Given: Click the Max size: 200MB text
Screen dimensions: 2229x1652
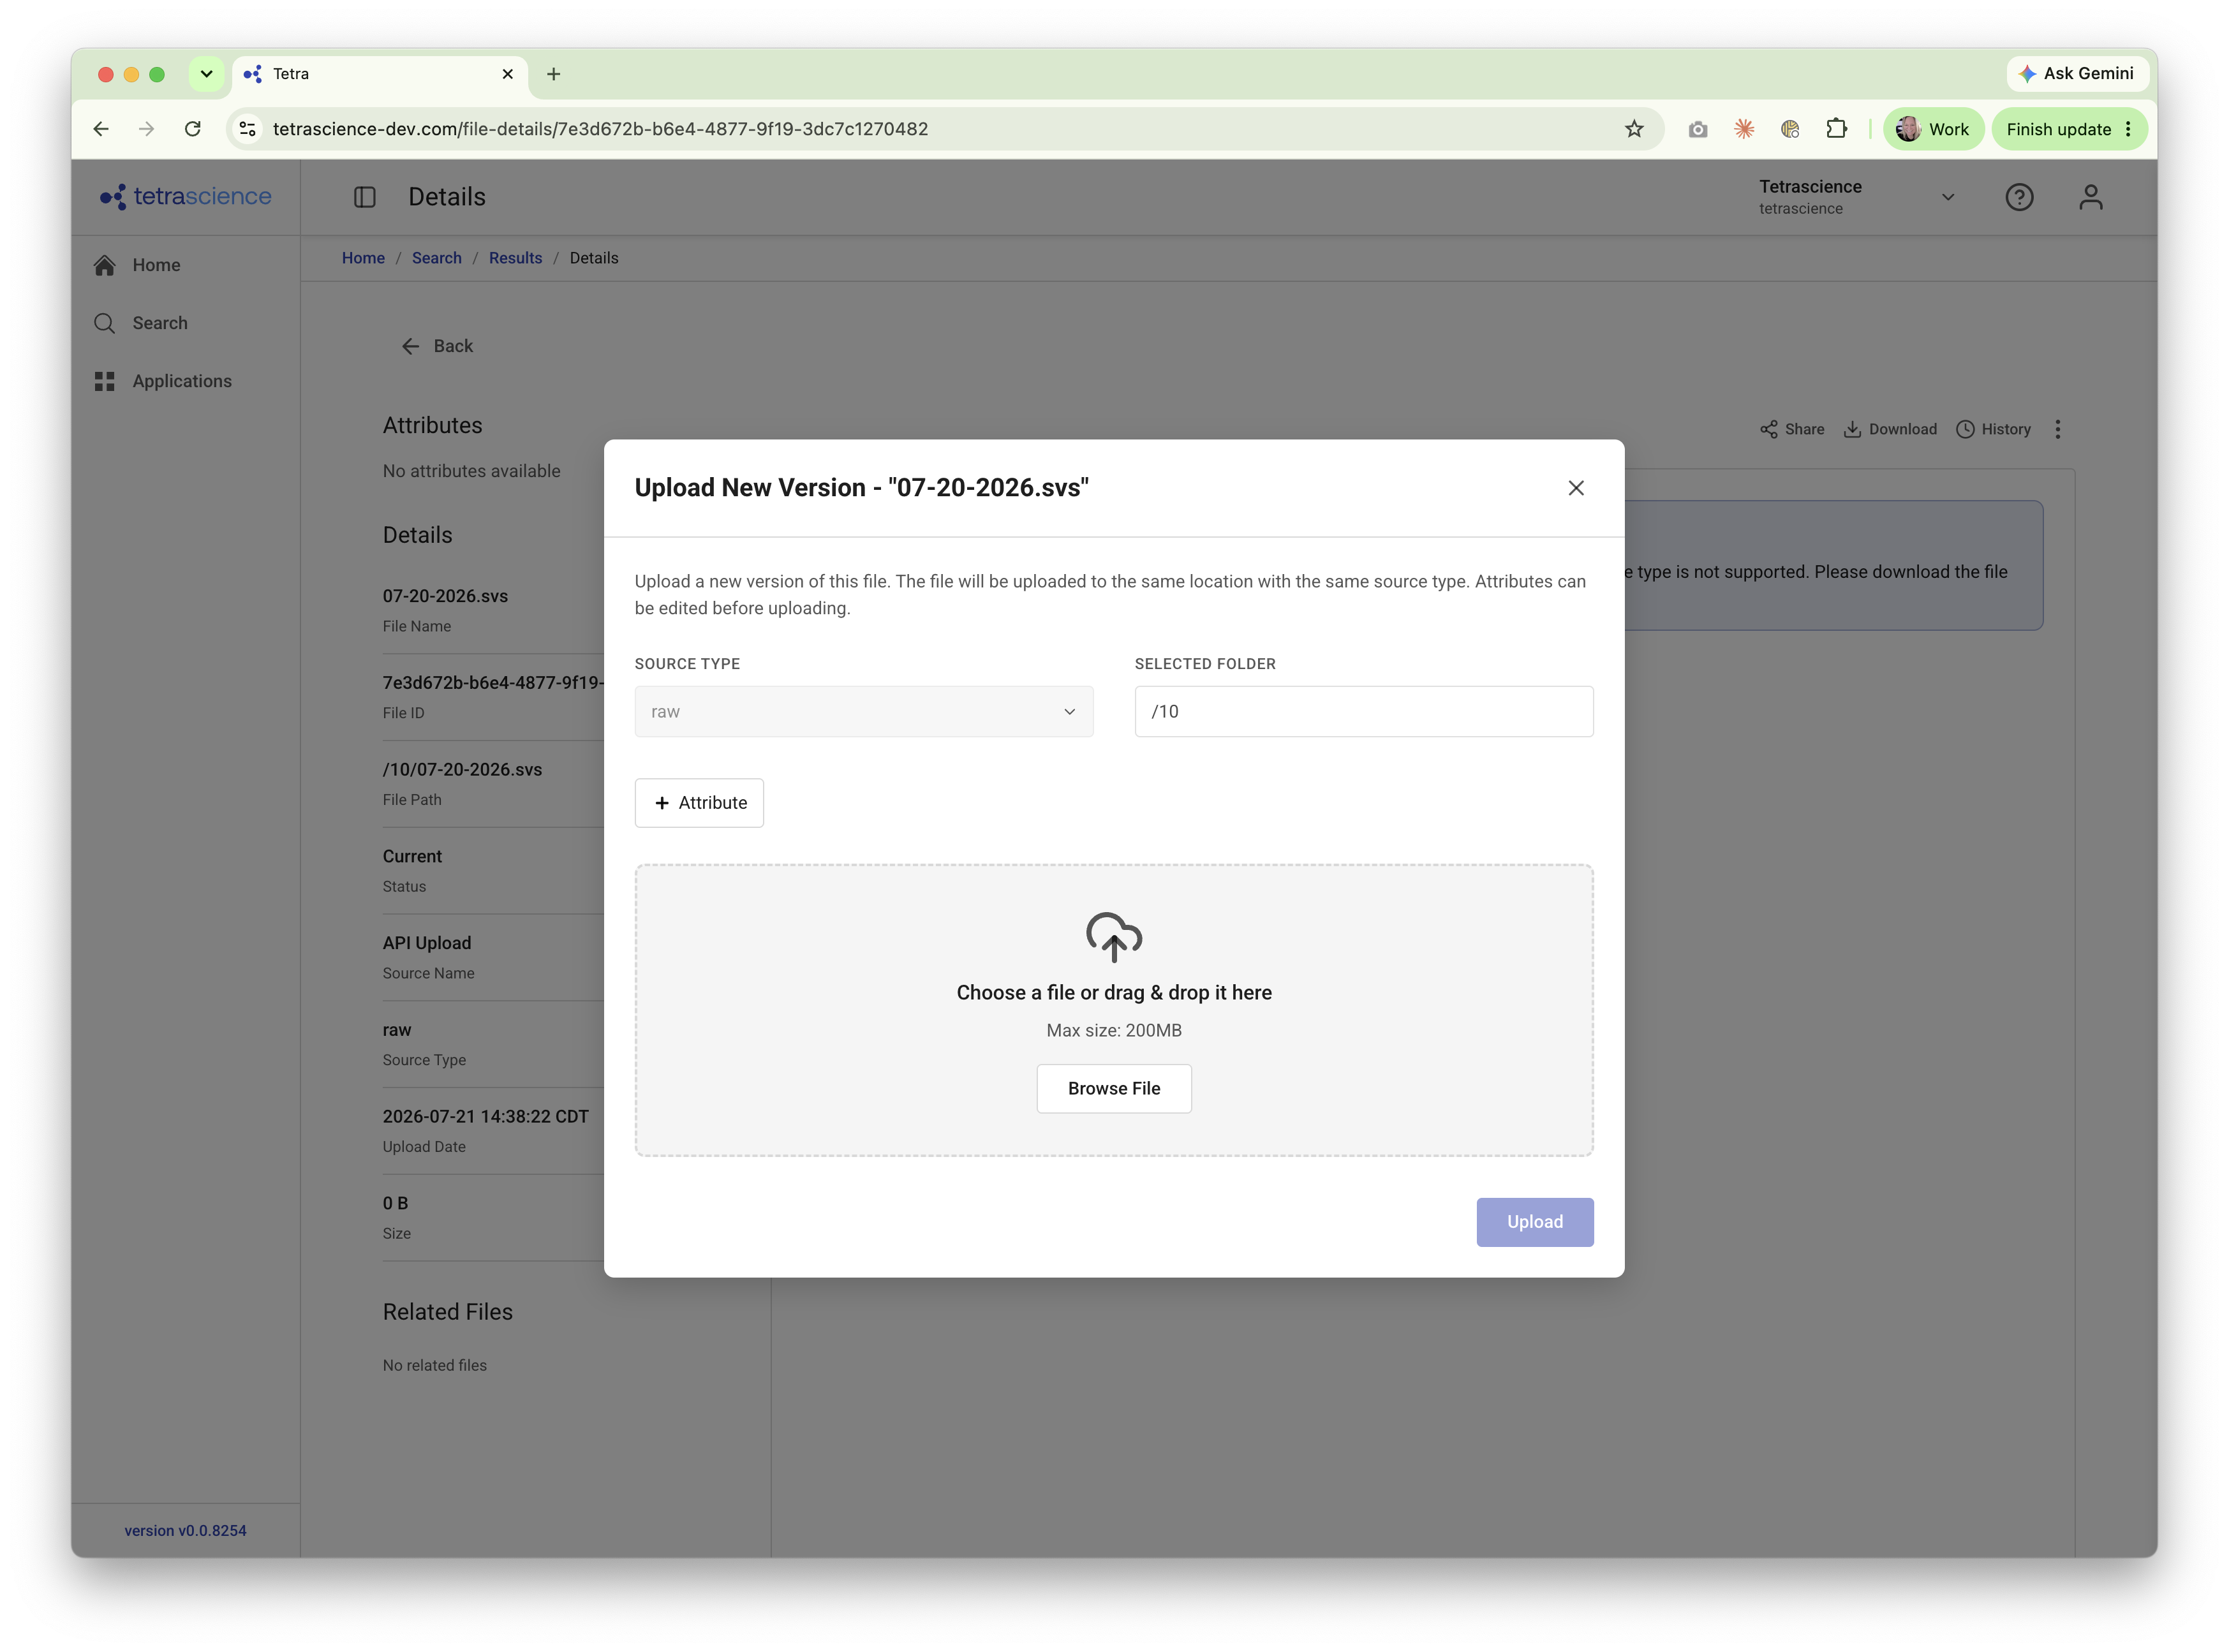Looking at the screenshot, I should pos(1114,1030).
